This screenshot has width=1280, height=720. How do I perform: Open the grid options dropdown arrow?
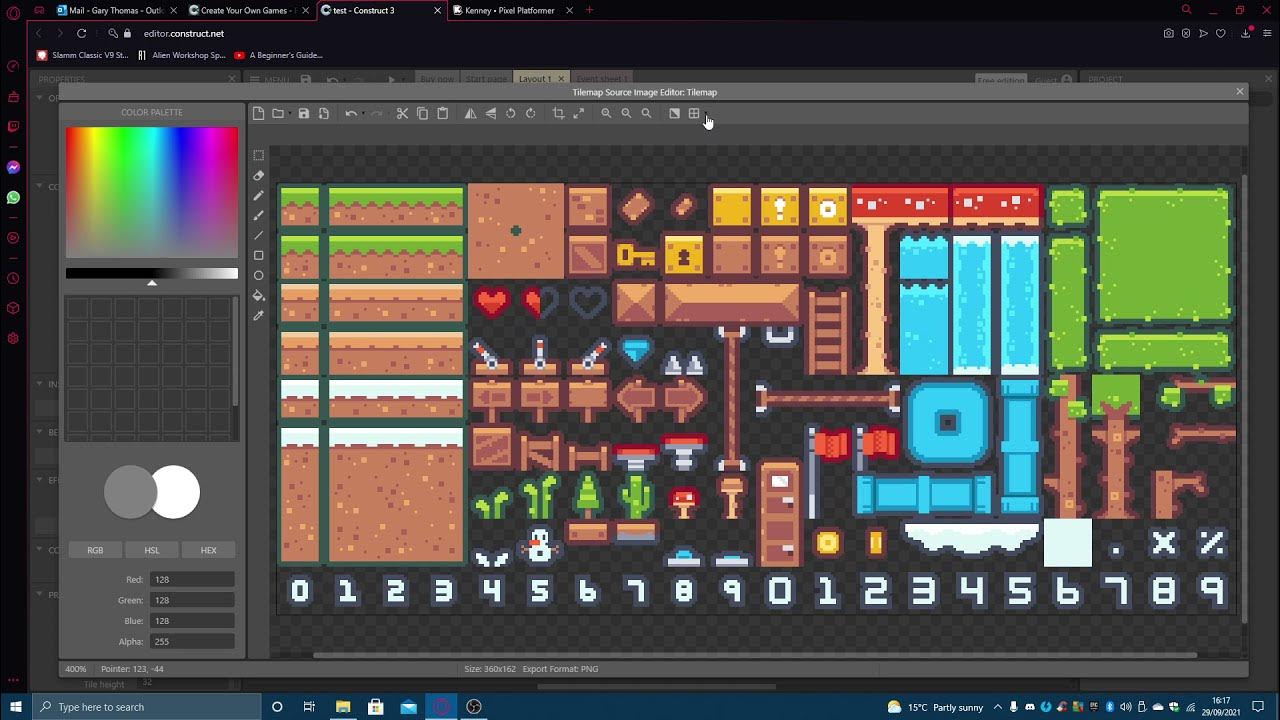pos(705,114)
